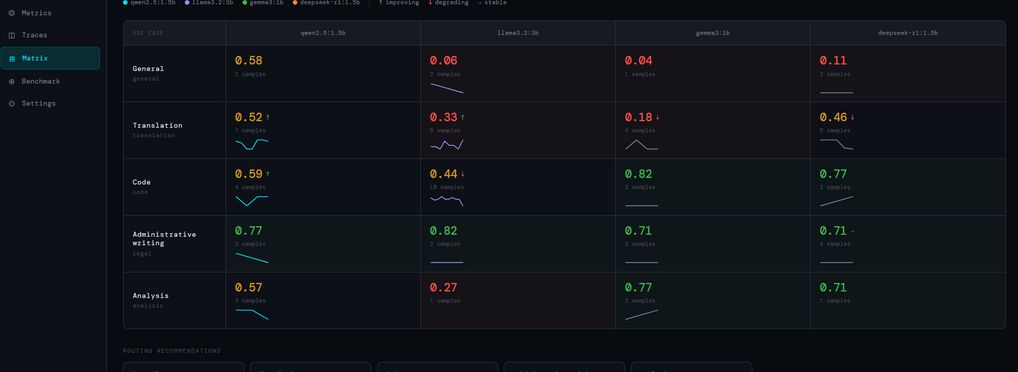Click Code score 0.44
The image size is (1018, 372).
tap(443, 175)
